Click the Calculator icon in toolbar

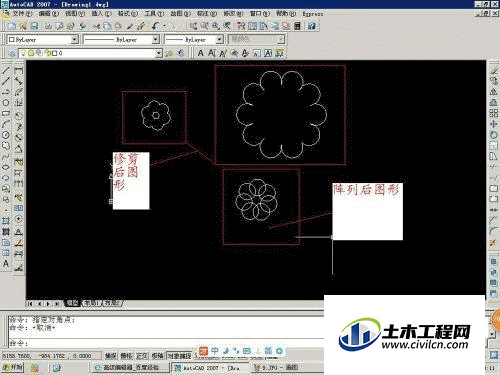tap(297, 26)
